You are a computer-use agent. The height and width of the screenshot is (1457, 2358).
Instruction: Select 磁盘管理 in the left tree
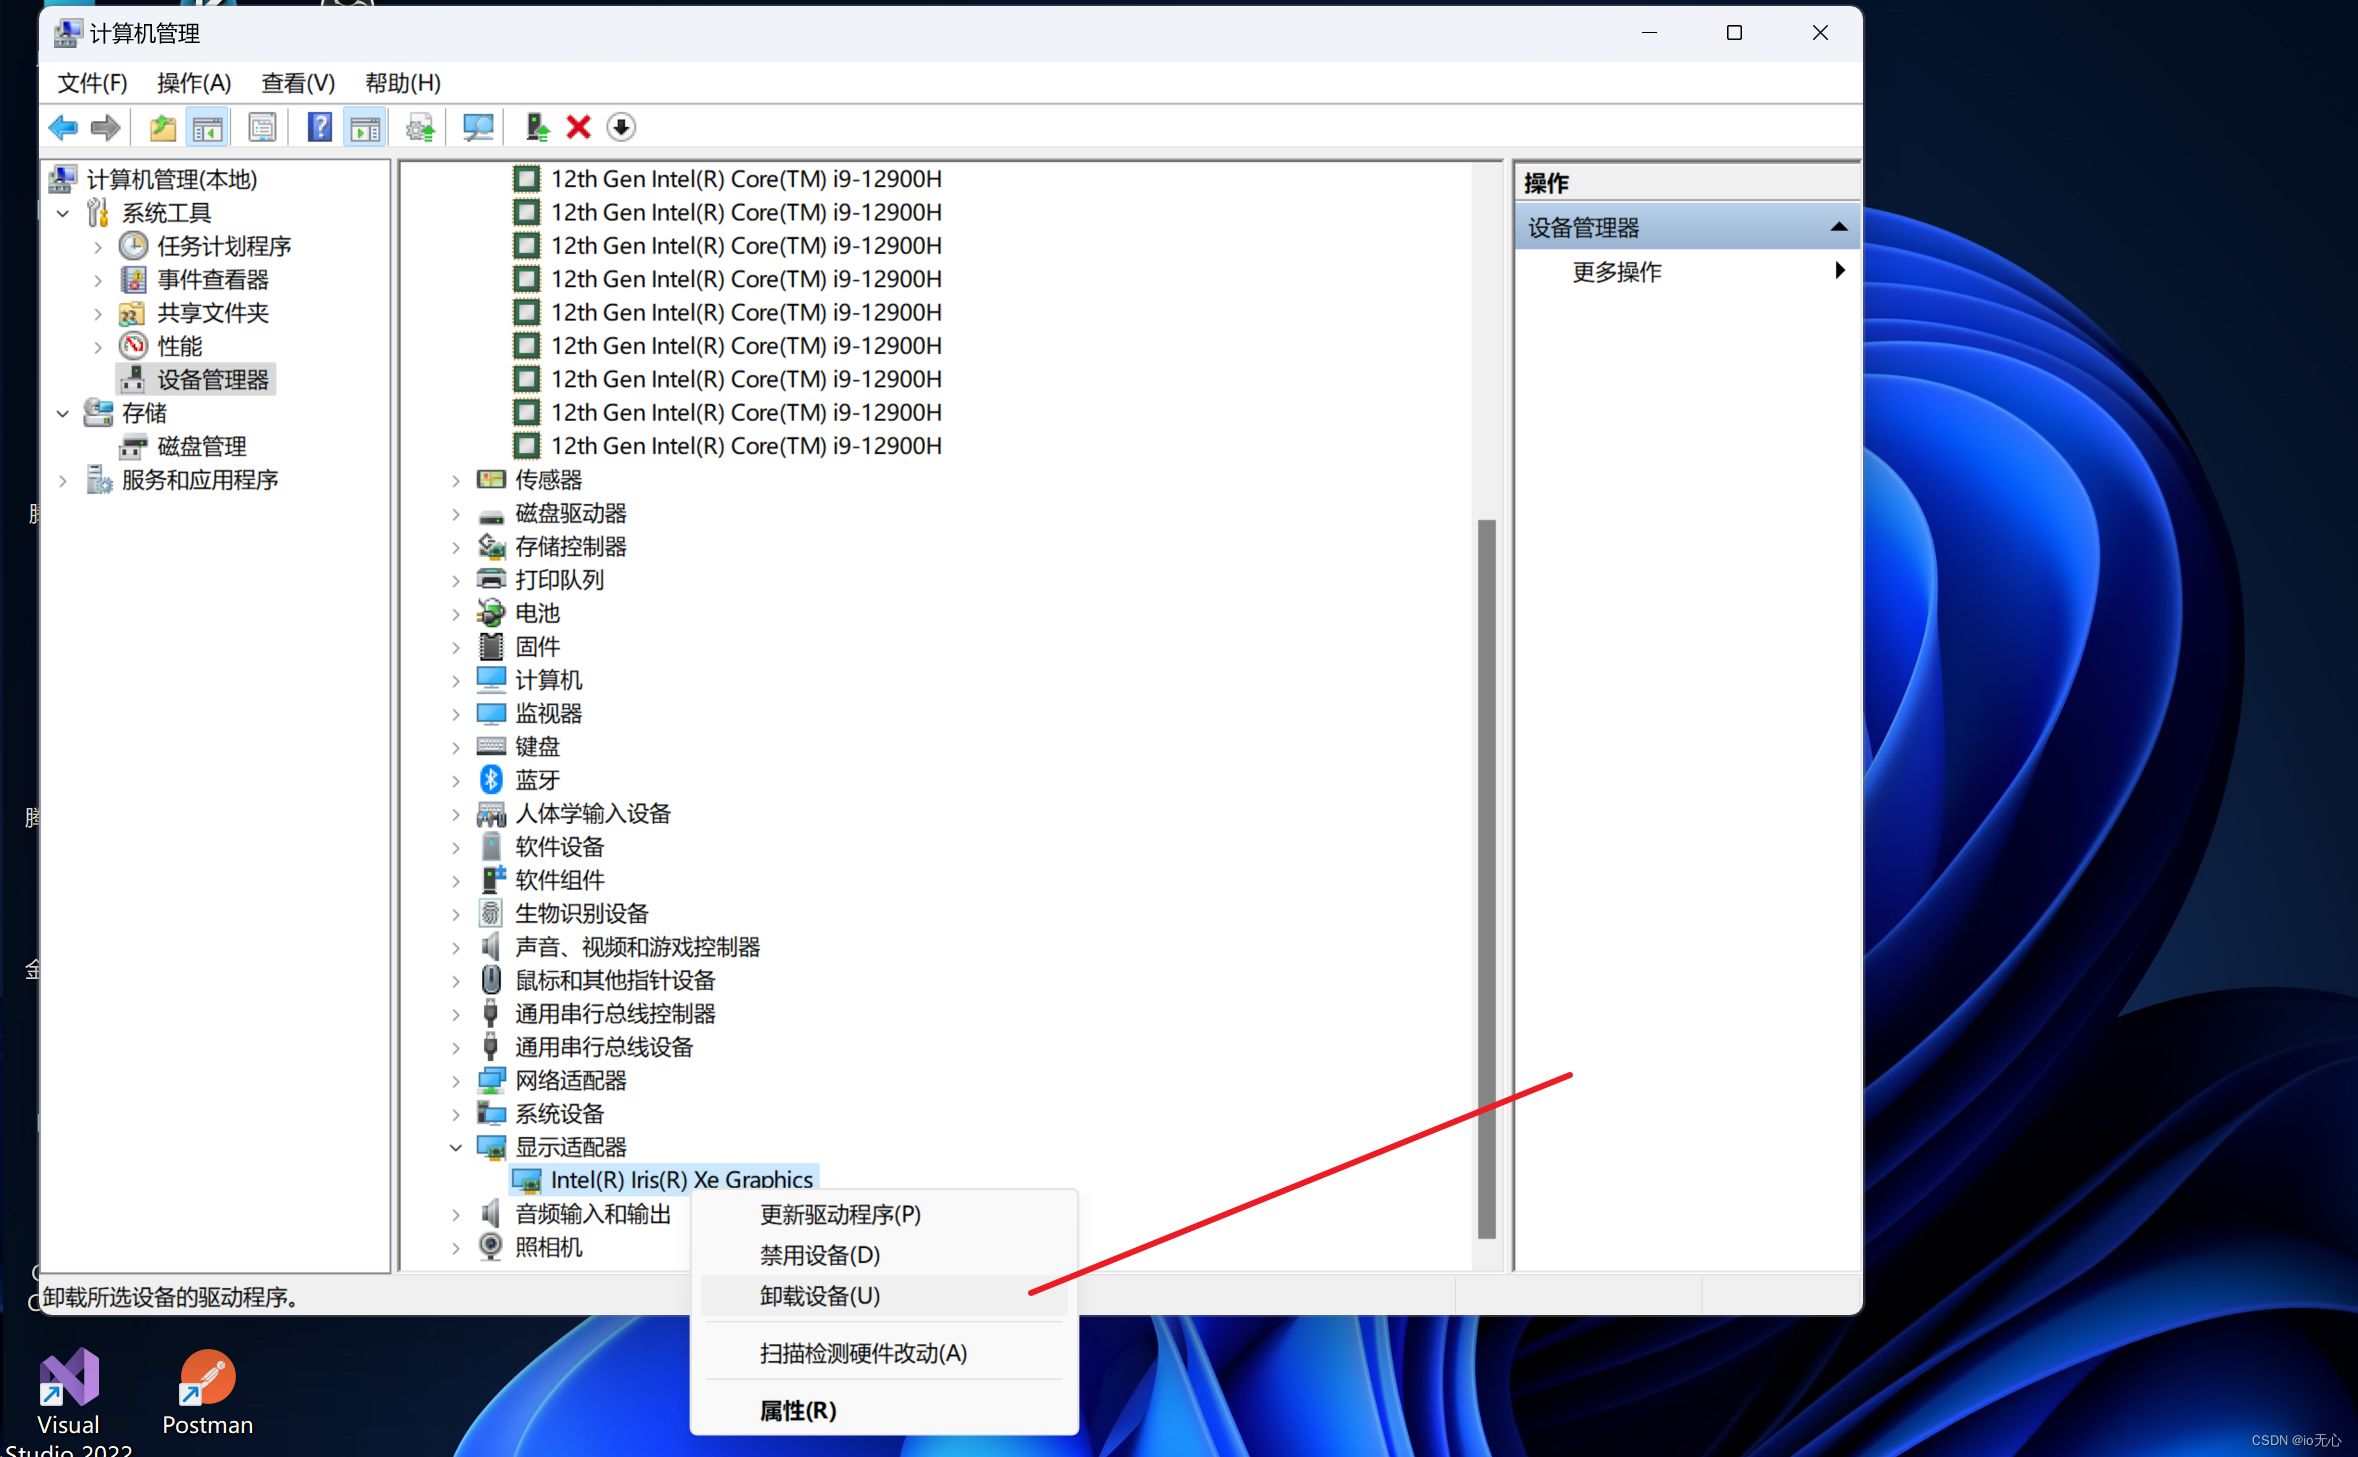201,446
